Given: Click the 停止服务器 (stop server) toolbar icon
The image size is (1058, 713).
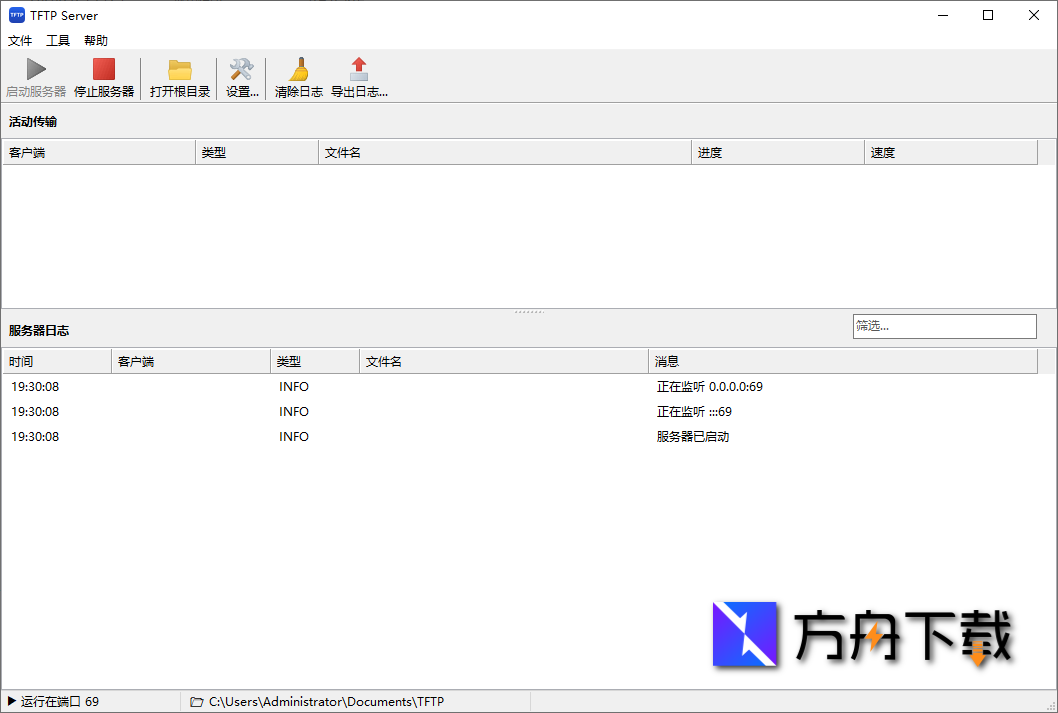Looking at the screenshot, I should tap(103, 68).
